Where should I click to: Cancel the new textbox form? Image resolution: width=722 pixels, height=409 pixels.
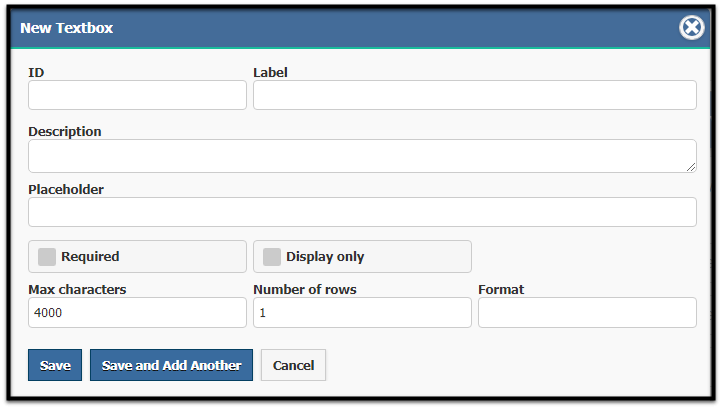click(x=293, y=365)
